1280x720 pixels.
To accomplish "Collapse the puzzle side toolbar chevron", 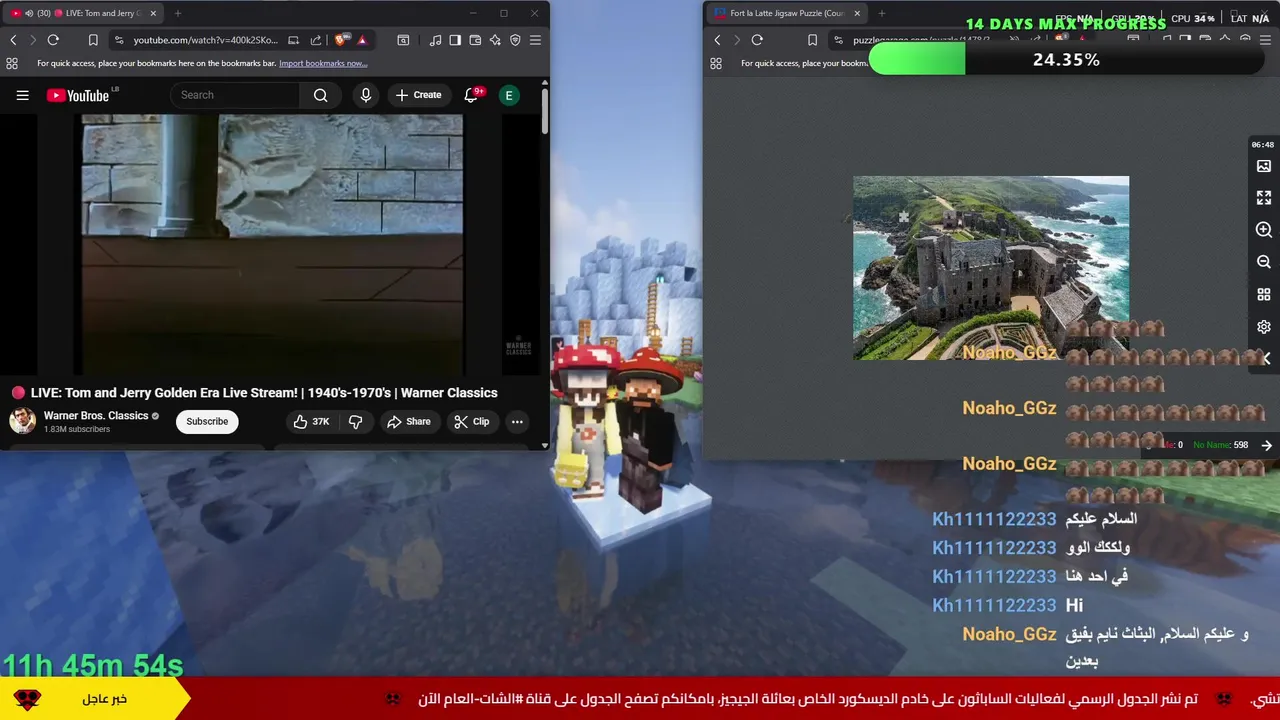I will pyautogui.click(x=1266, y=358).
